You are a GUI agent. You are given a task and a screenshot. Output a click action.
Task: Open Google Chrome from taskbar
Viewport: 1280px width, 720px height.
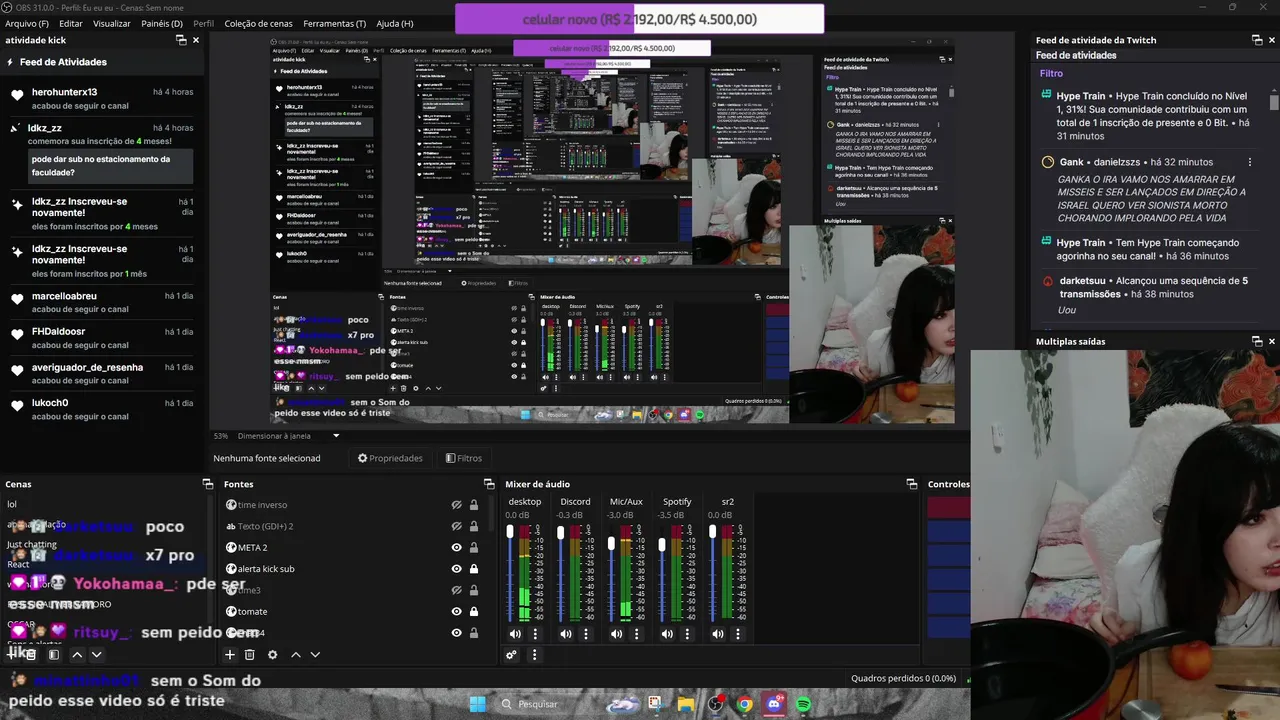[x=745, y=704]
